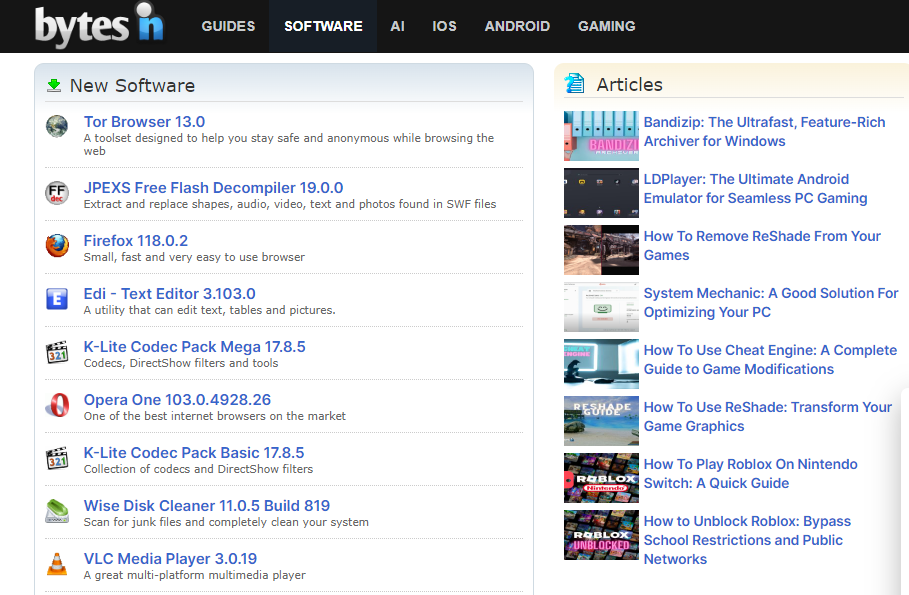Go to the AI nav tab

(397, 26)
